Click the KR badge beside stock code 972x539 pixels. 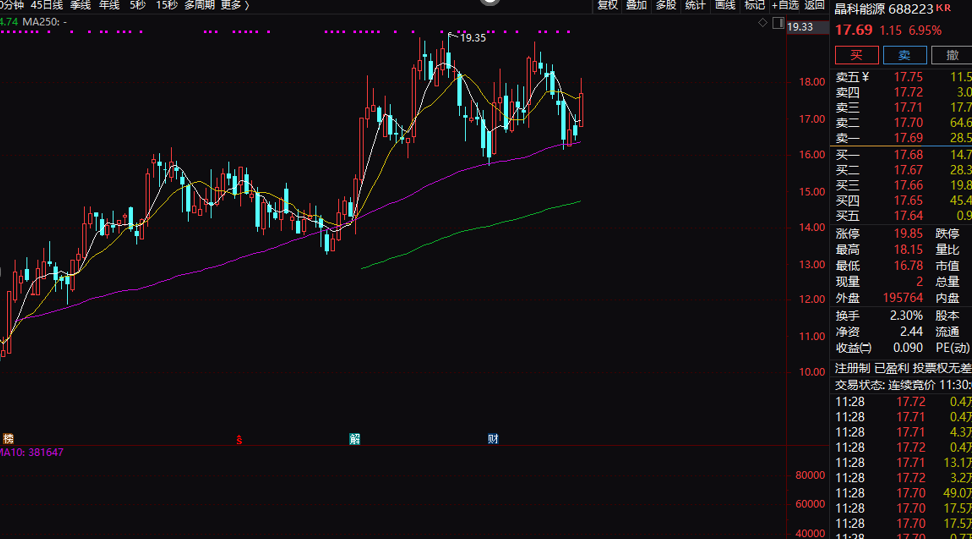(x=942, y=7)
